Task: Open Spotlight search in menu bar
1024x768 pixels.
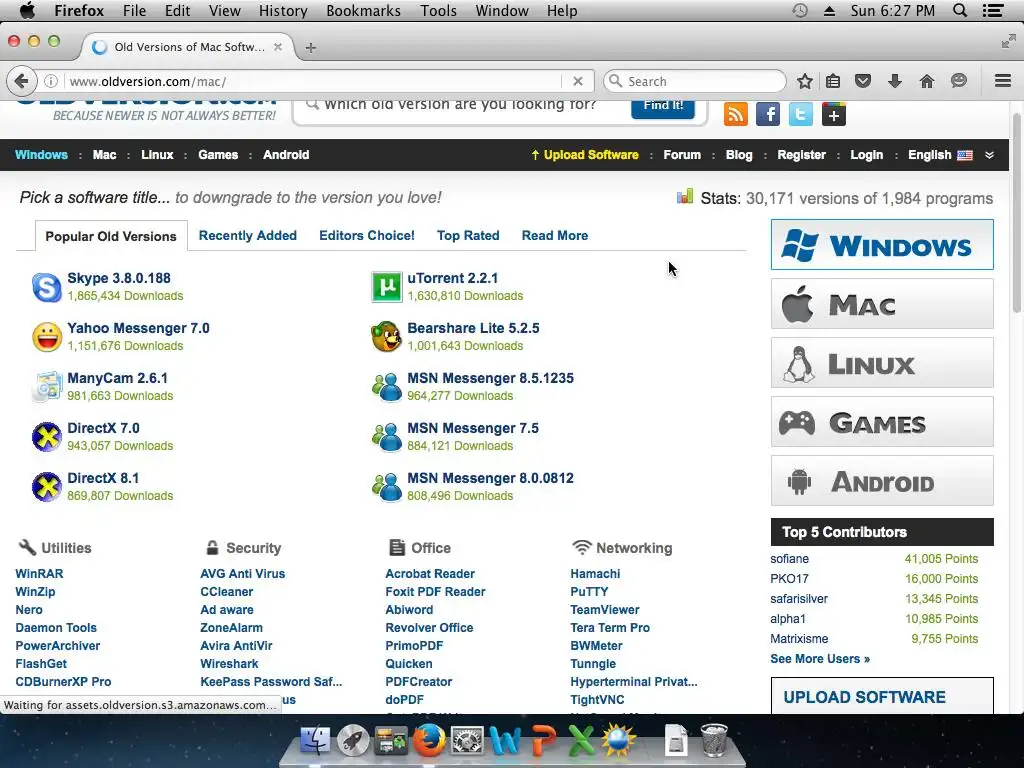Action: (x=960, y=10)
